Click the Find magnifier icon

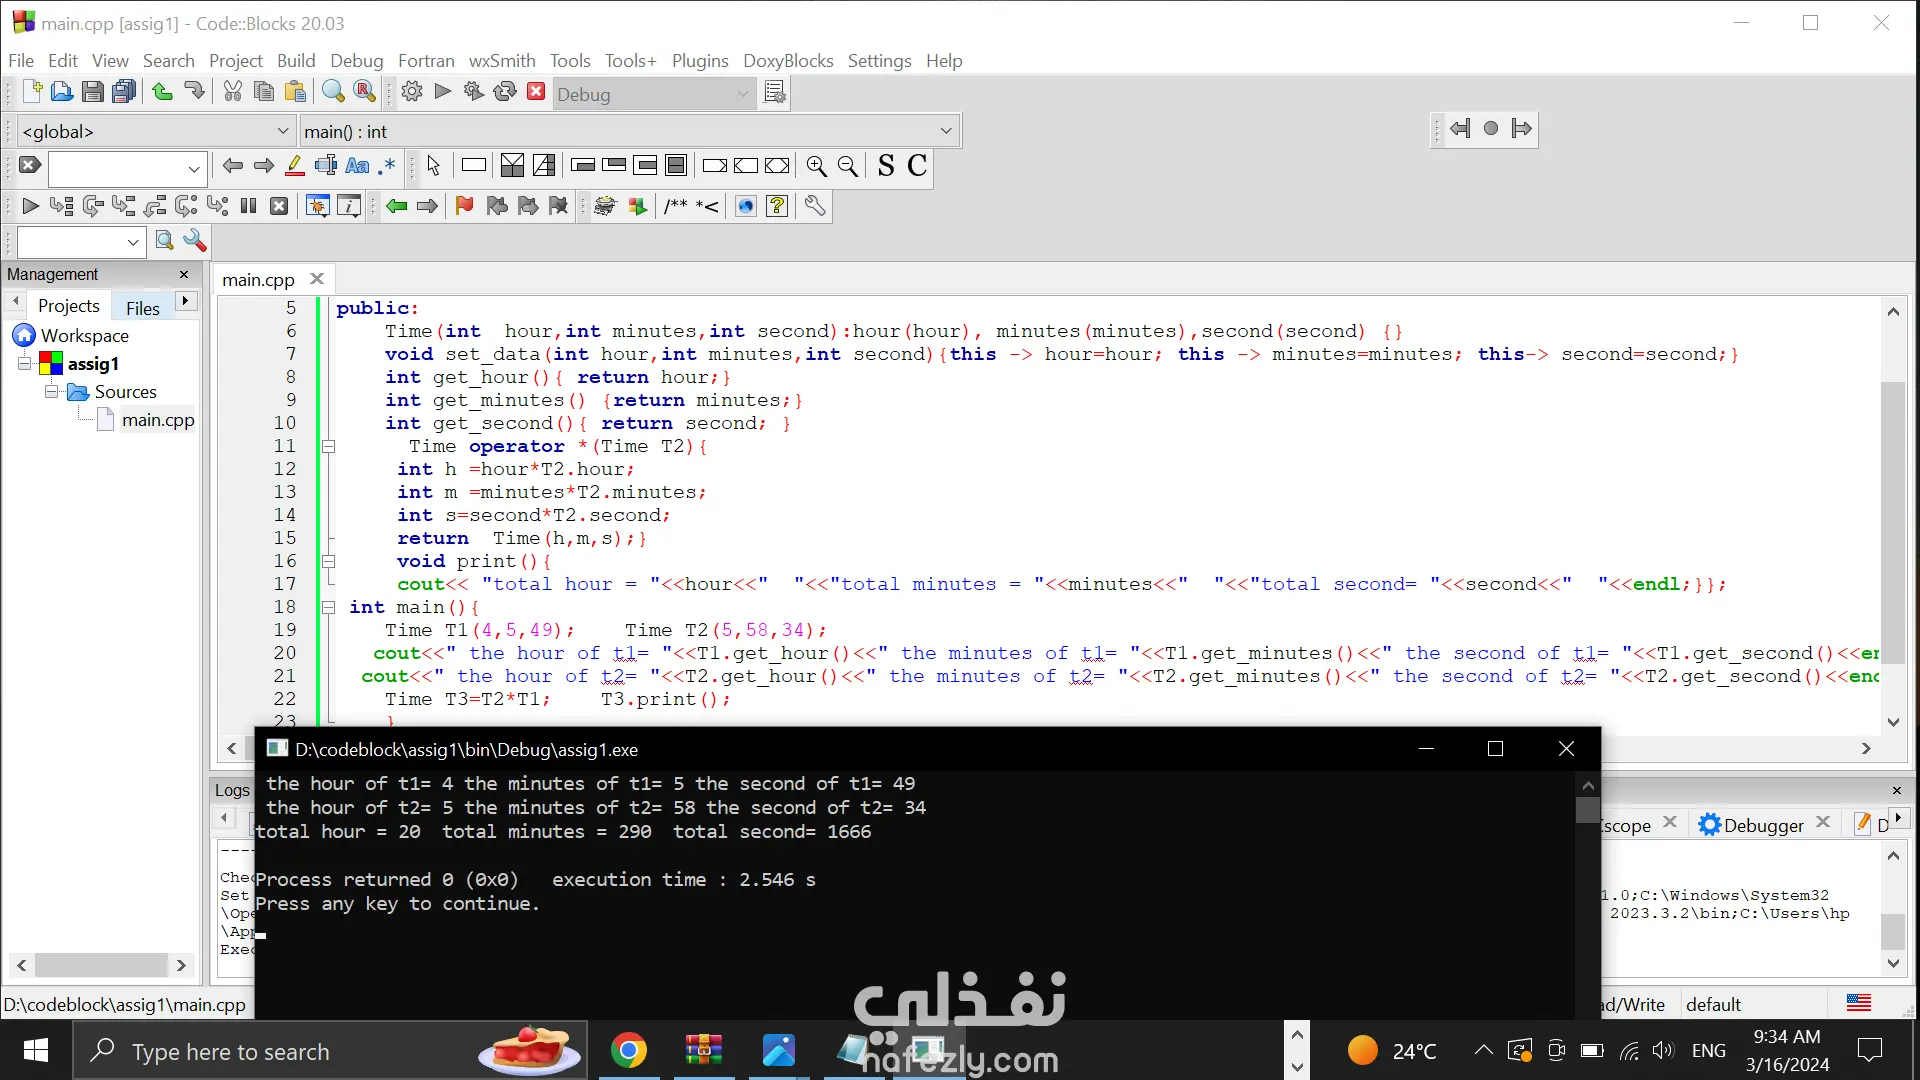coord(333,93)
